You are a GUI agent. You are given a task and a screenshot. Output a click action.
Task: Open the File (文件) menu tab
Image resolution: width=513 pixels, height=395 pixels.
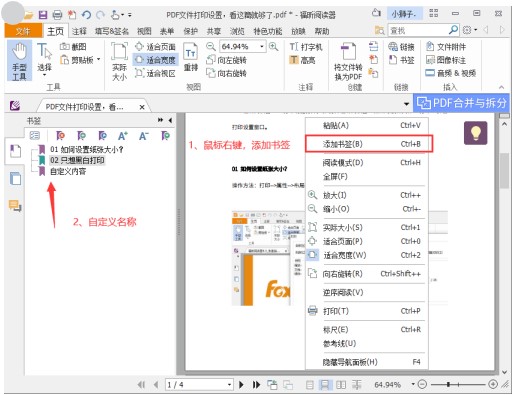pos(23,31)
